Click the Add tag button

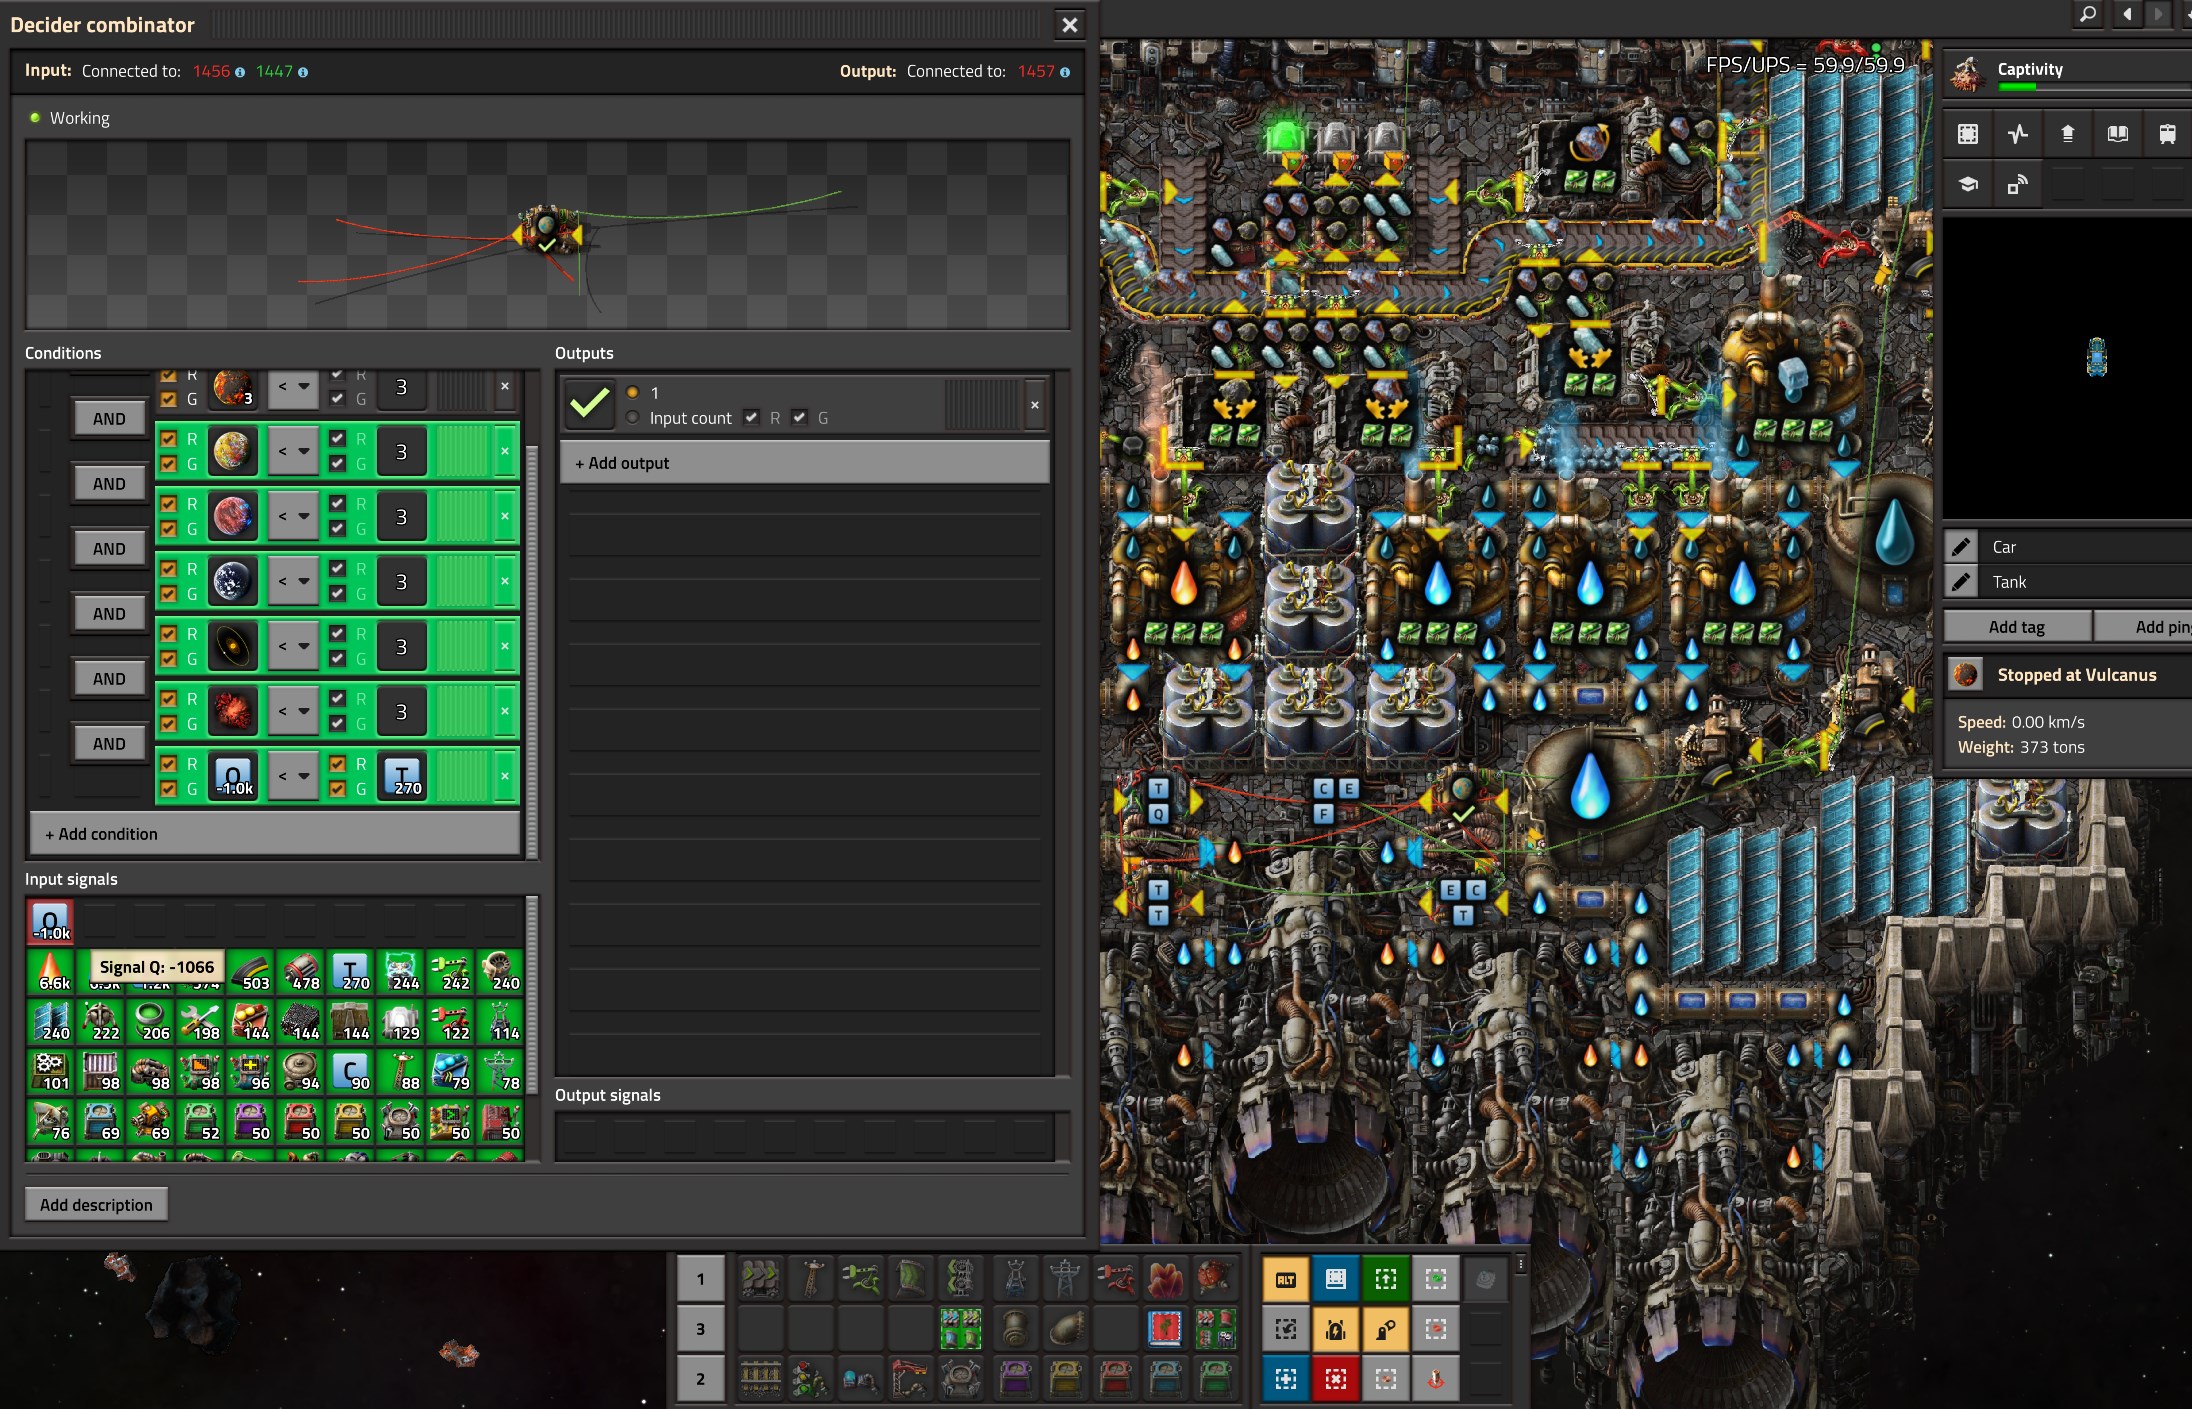(x=2017, y=627)
